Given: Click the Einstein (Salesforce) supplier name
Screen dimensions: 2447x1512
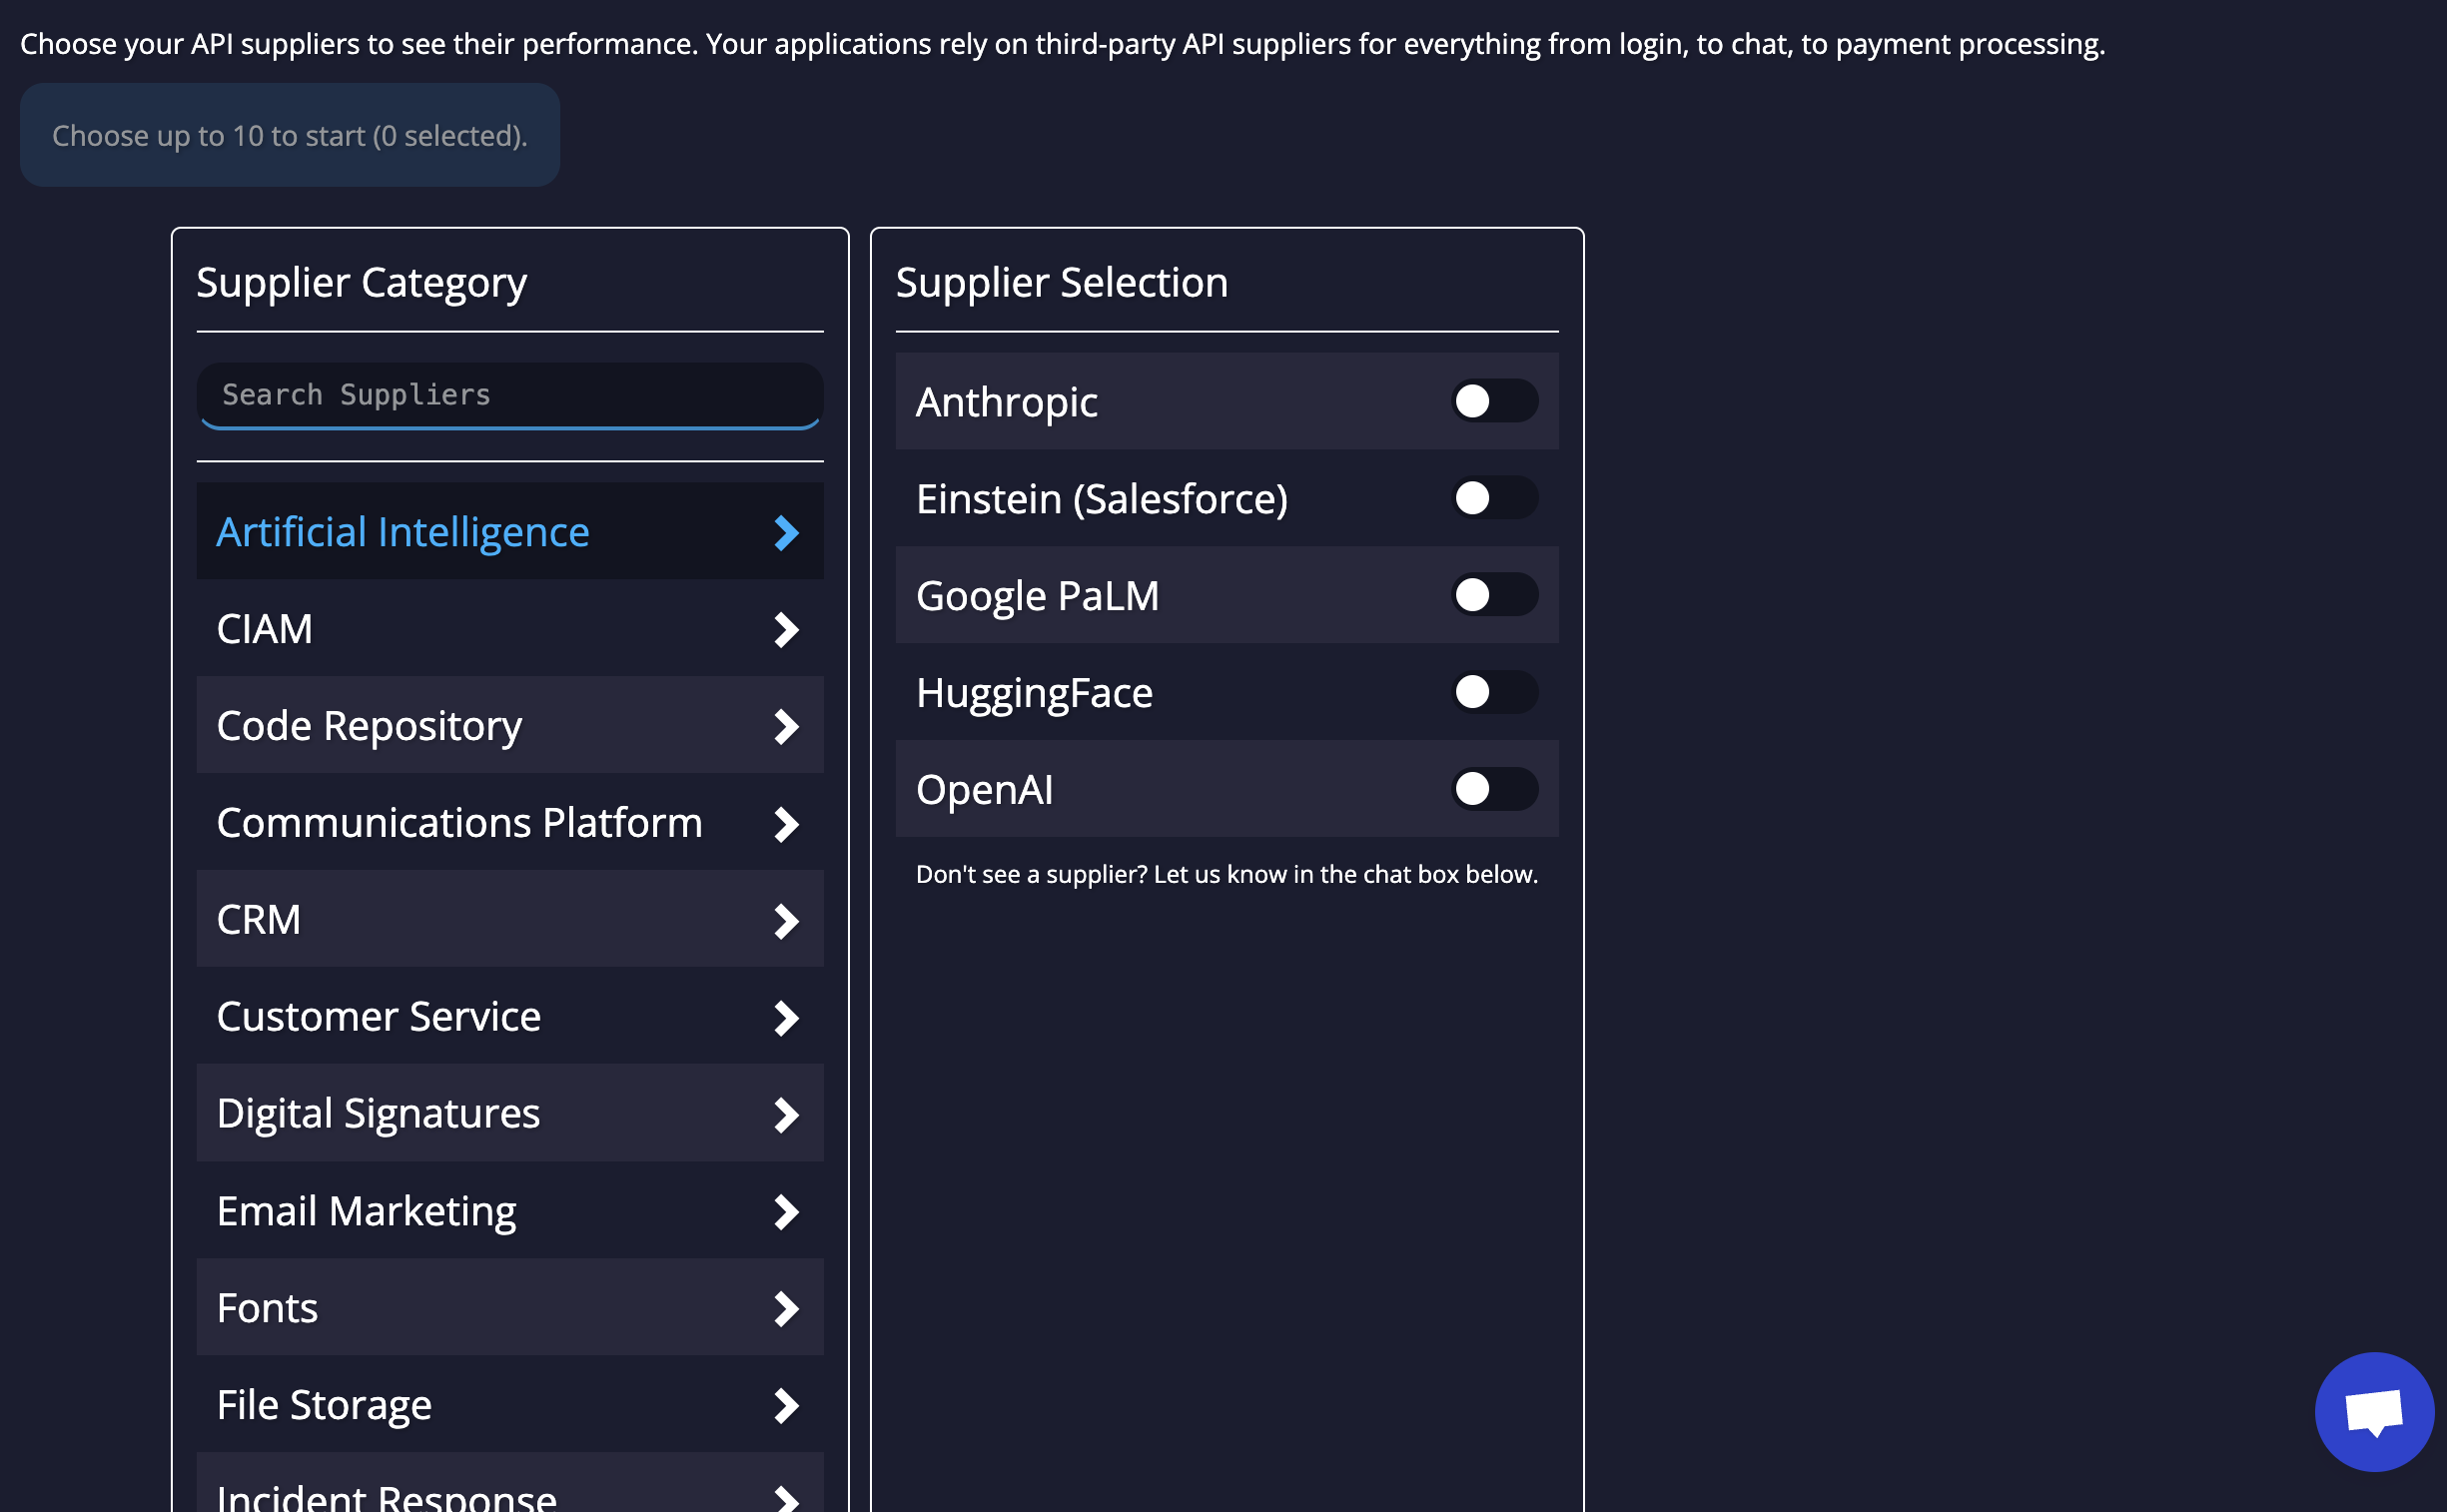Looking at the screenshot, I should [x=1101, y=499].
